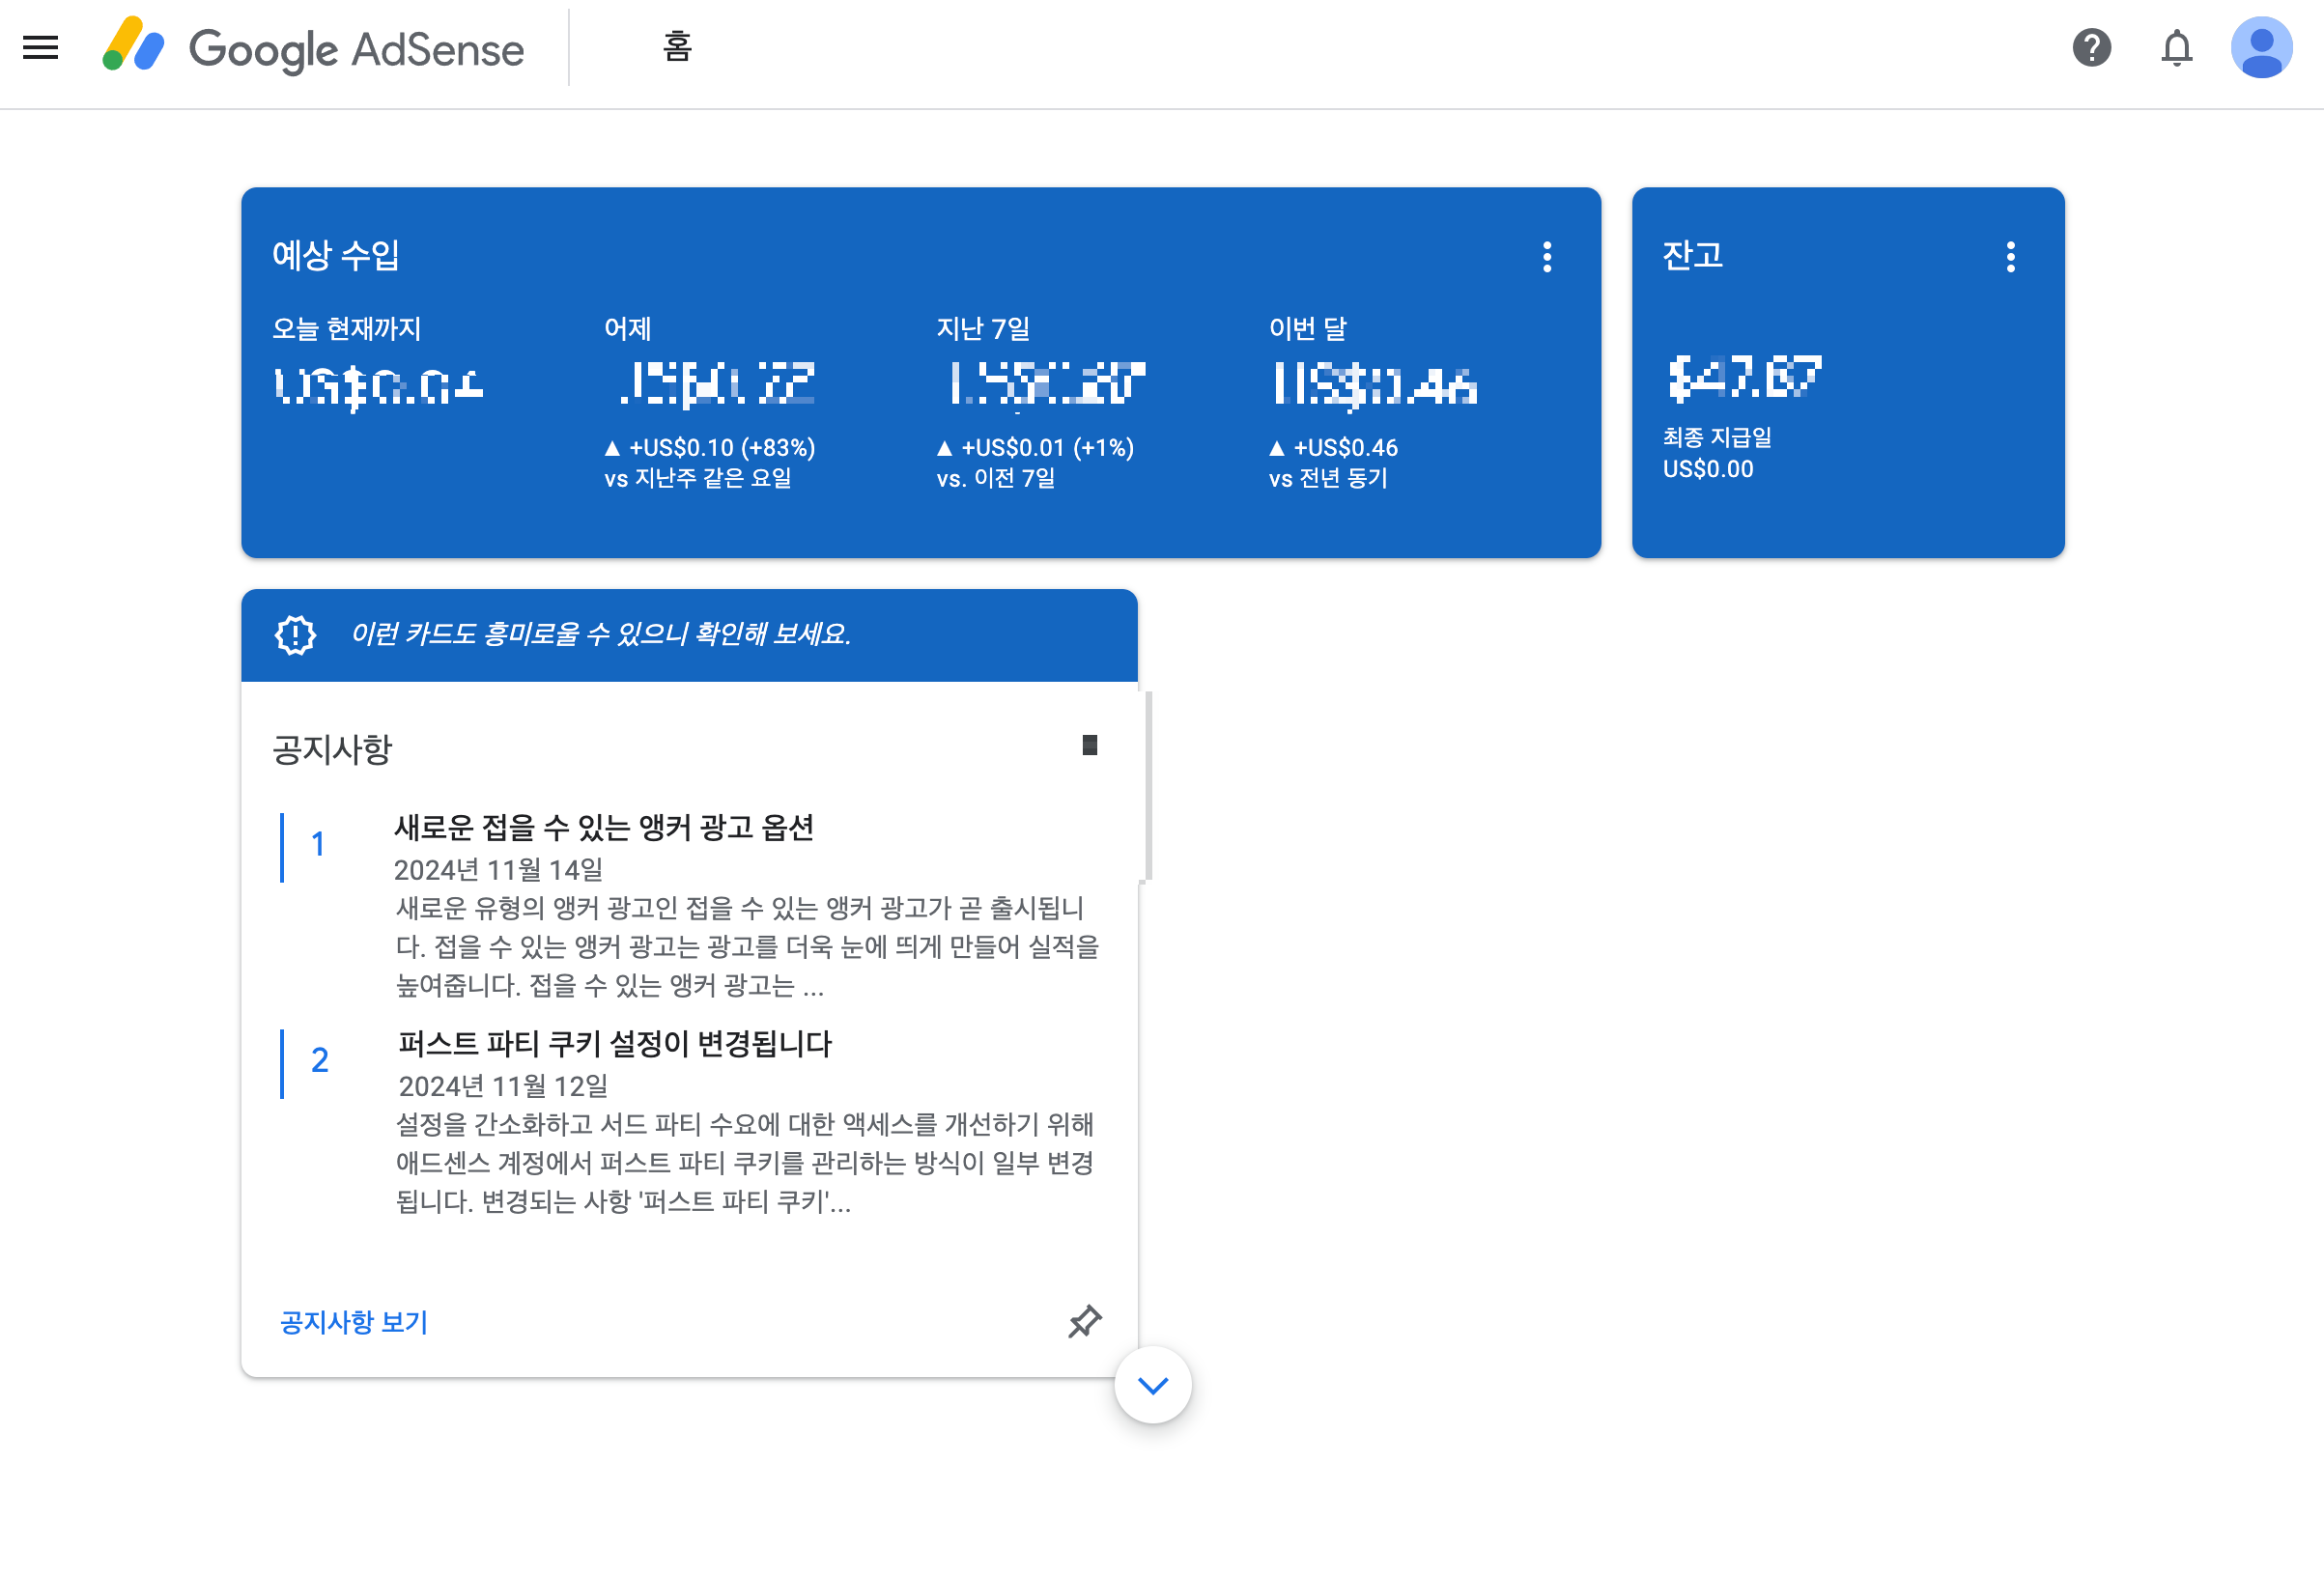Open the notifications bell
2324x1576 pixels.
2176,47
